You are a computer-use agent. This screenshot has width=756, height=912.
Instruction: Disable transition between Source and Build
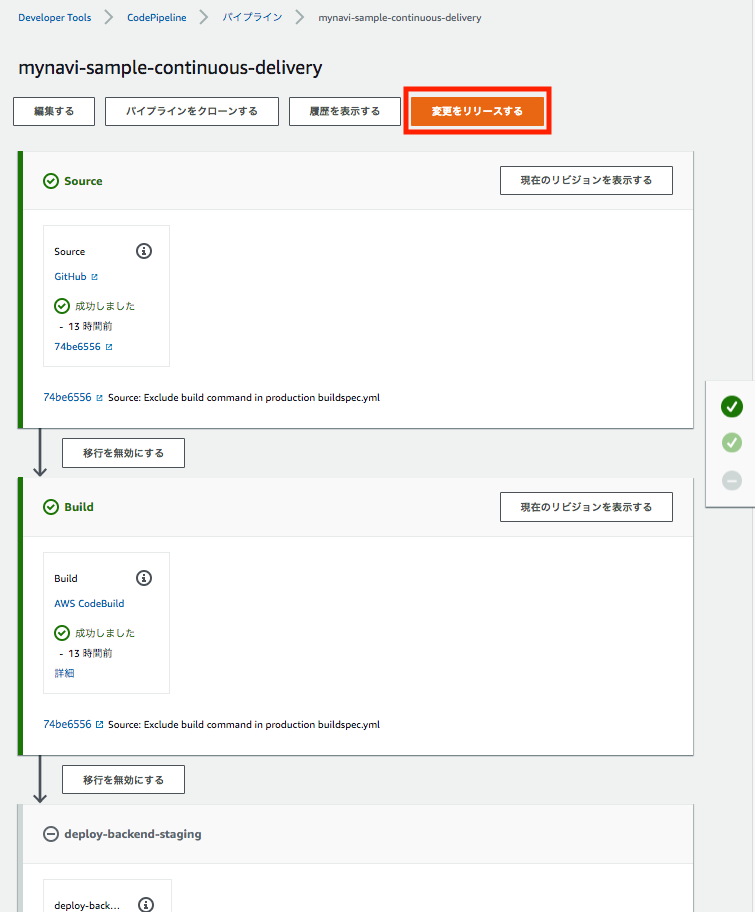click(x=123, y=453)
